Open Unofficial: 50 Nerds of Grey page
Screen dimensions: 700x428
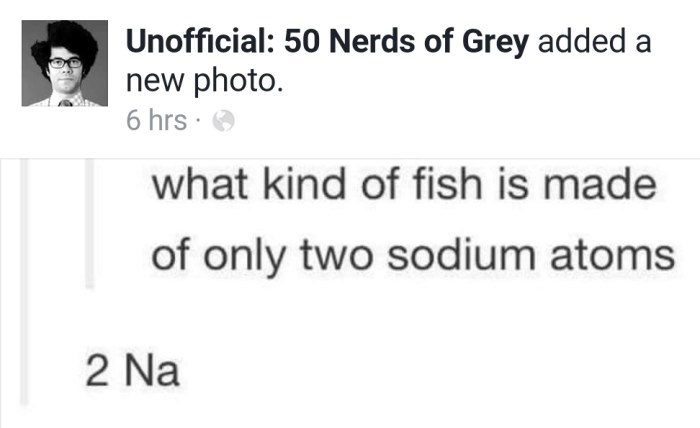point(331,43)
